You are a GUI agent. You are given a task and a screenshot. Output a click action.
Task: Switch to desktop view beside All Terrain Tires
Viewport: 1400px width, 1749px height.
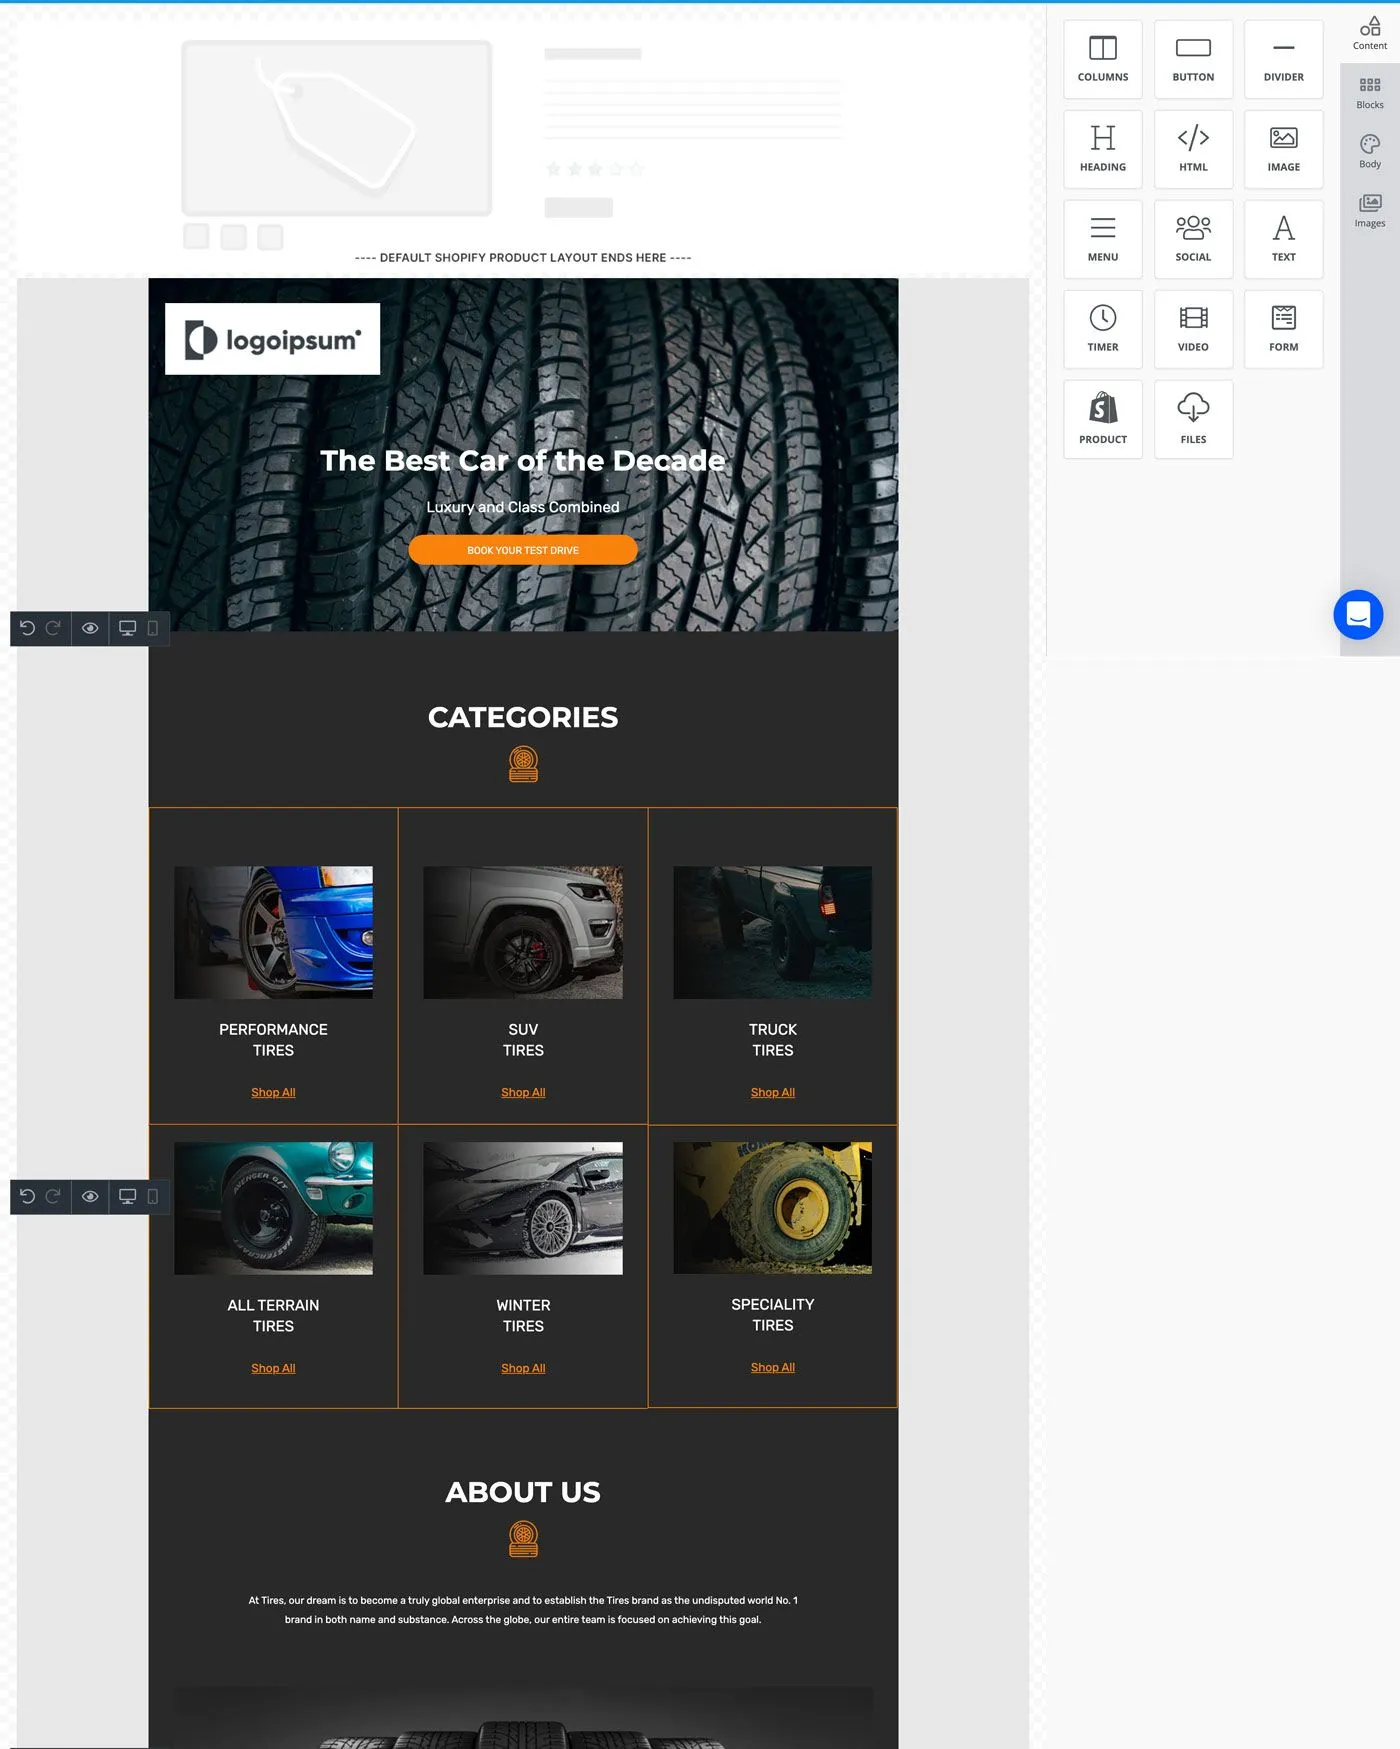[x=128, y=1196]
